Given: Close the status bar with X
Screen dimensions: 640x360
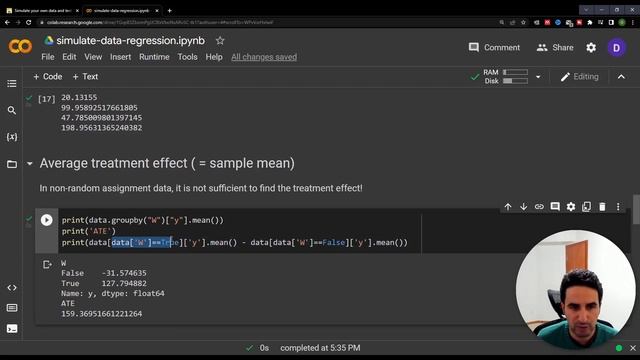Looking at the screenshot, I should click(x=632, y=348).
